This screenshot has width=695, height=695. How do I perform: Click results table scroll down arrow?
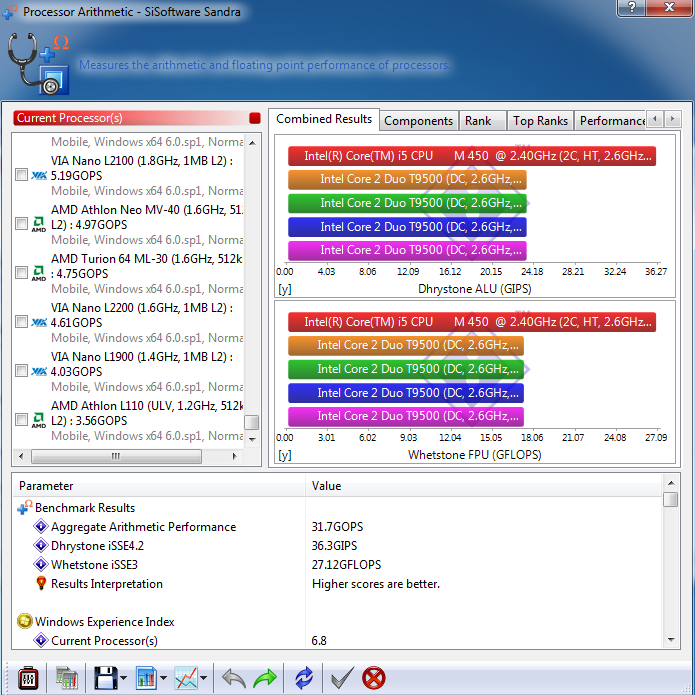click(671, 640)
